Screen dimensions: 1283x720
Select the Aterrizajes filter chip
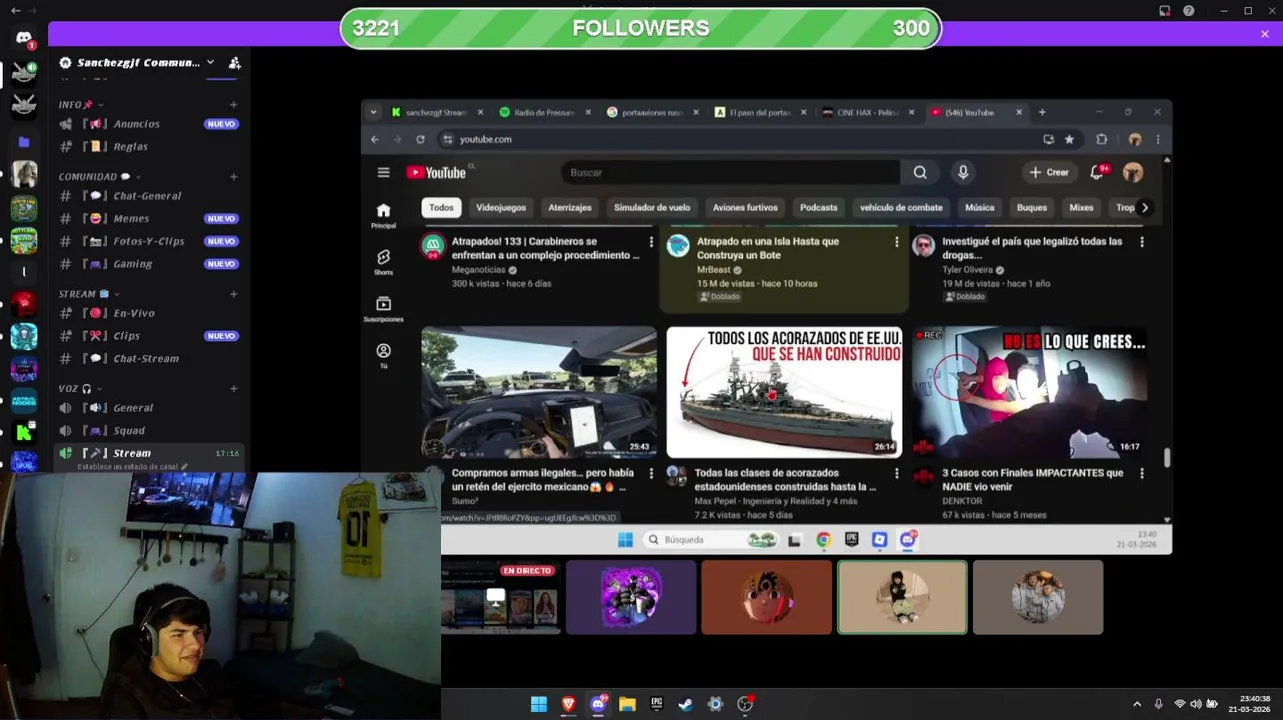pos(570,208)
